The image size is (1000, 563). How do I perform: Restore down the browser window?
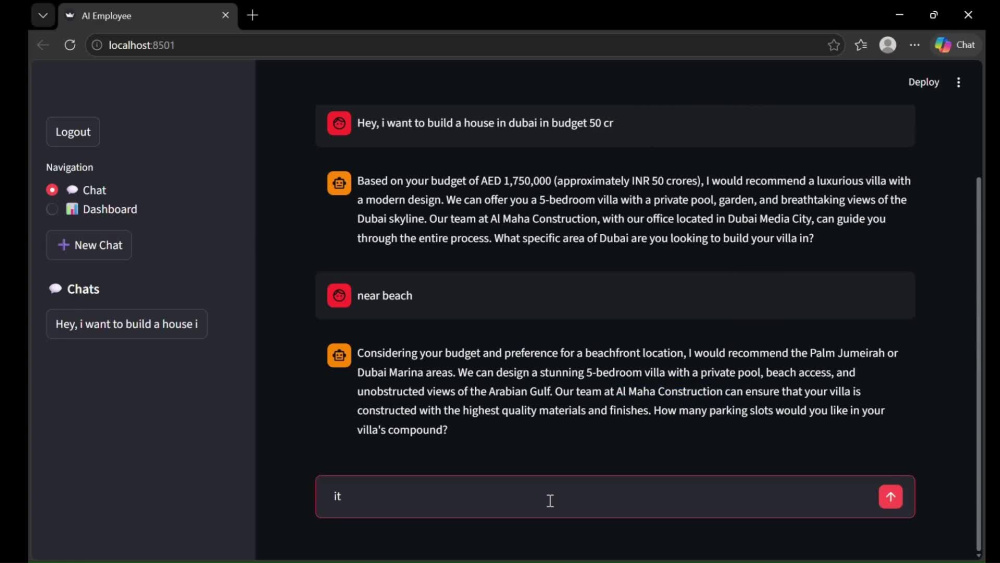point(934,15)
